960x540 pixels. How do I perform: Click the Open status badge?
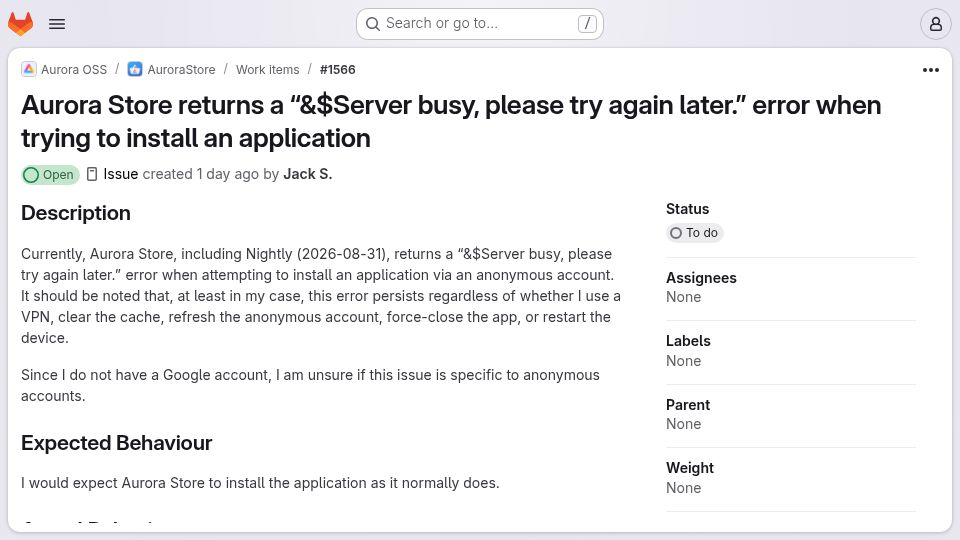50,175
